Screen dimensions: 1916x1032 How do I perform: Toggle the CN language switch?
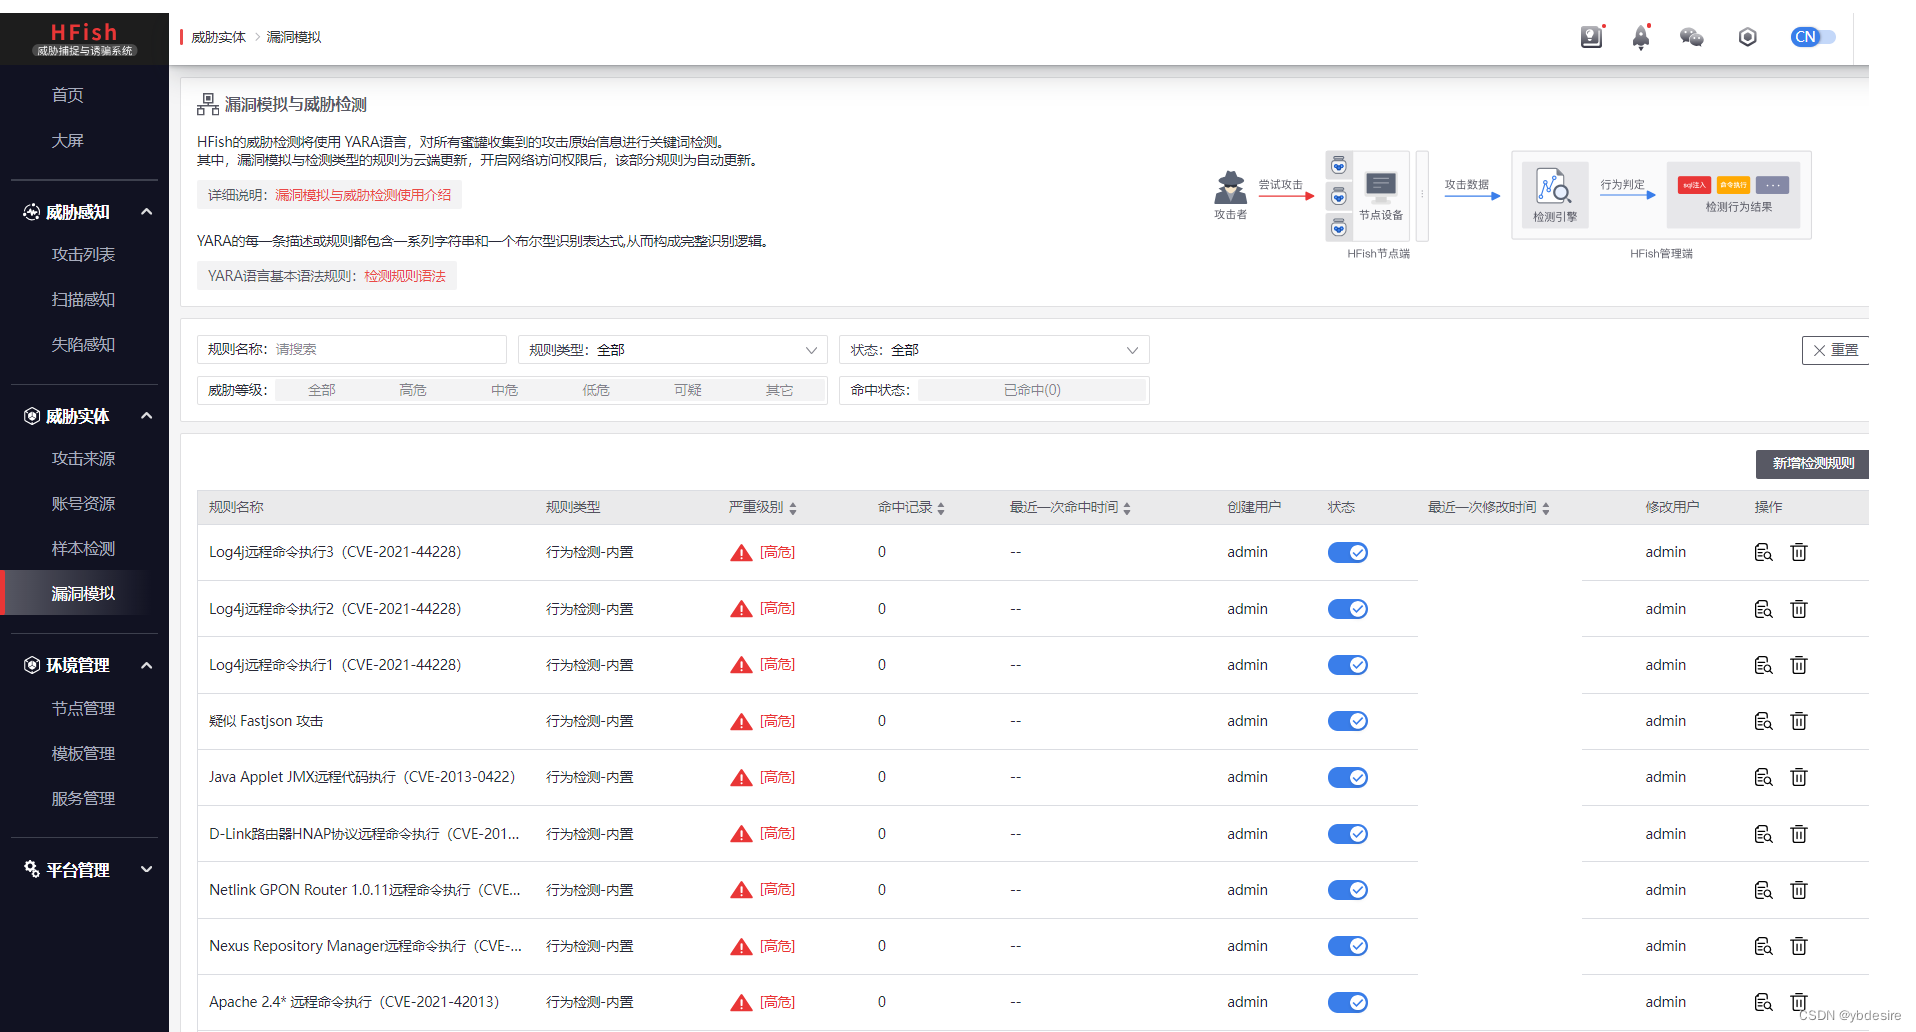tap(1813, 37)
